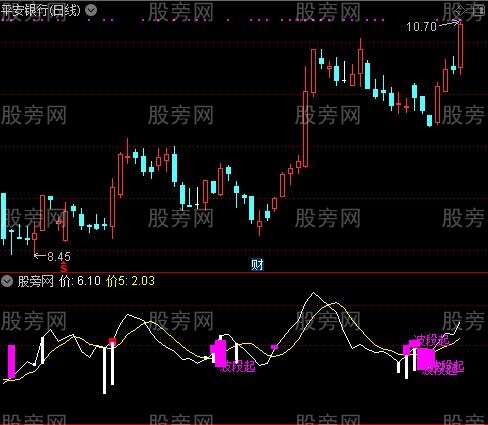Select the 10.70 high price label
The width and height of the screenshot is (488, 425).
click(x=421, y=27)
